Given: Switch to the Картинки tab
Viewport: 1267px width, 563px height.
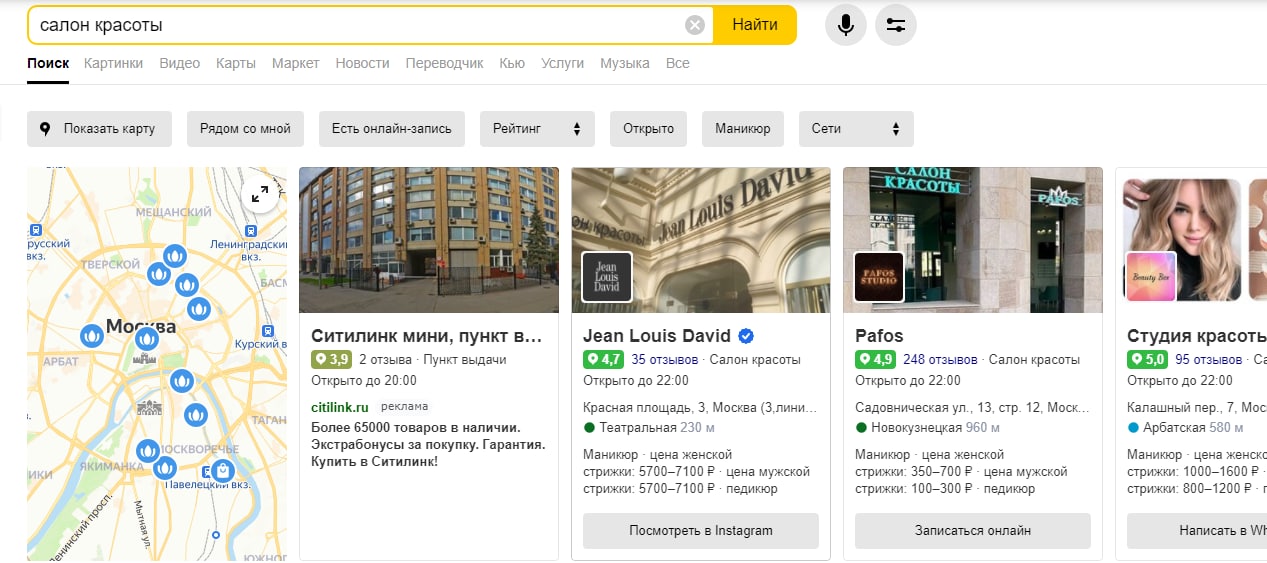Looking at the screenshot, I should pos(114,63).
